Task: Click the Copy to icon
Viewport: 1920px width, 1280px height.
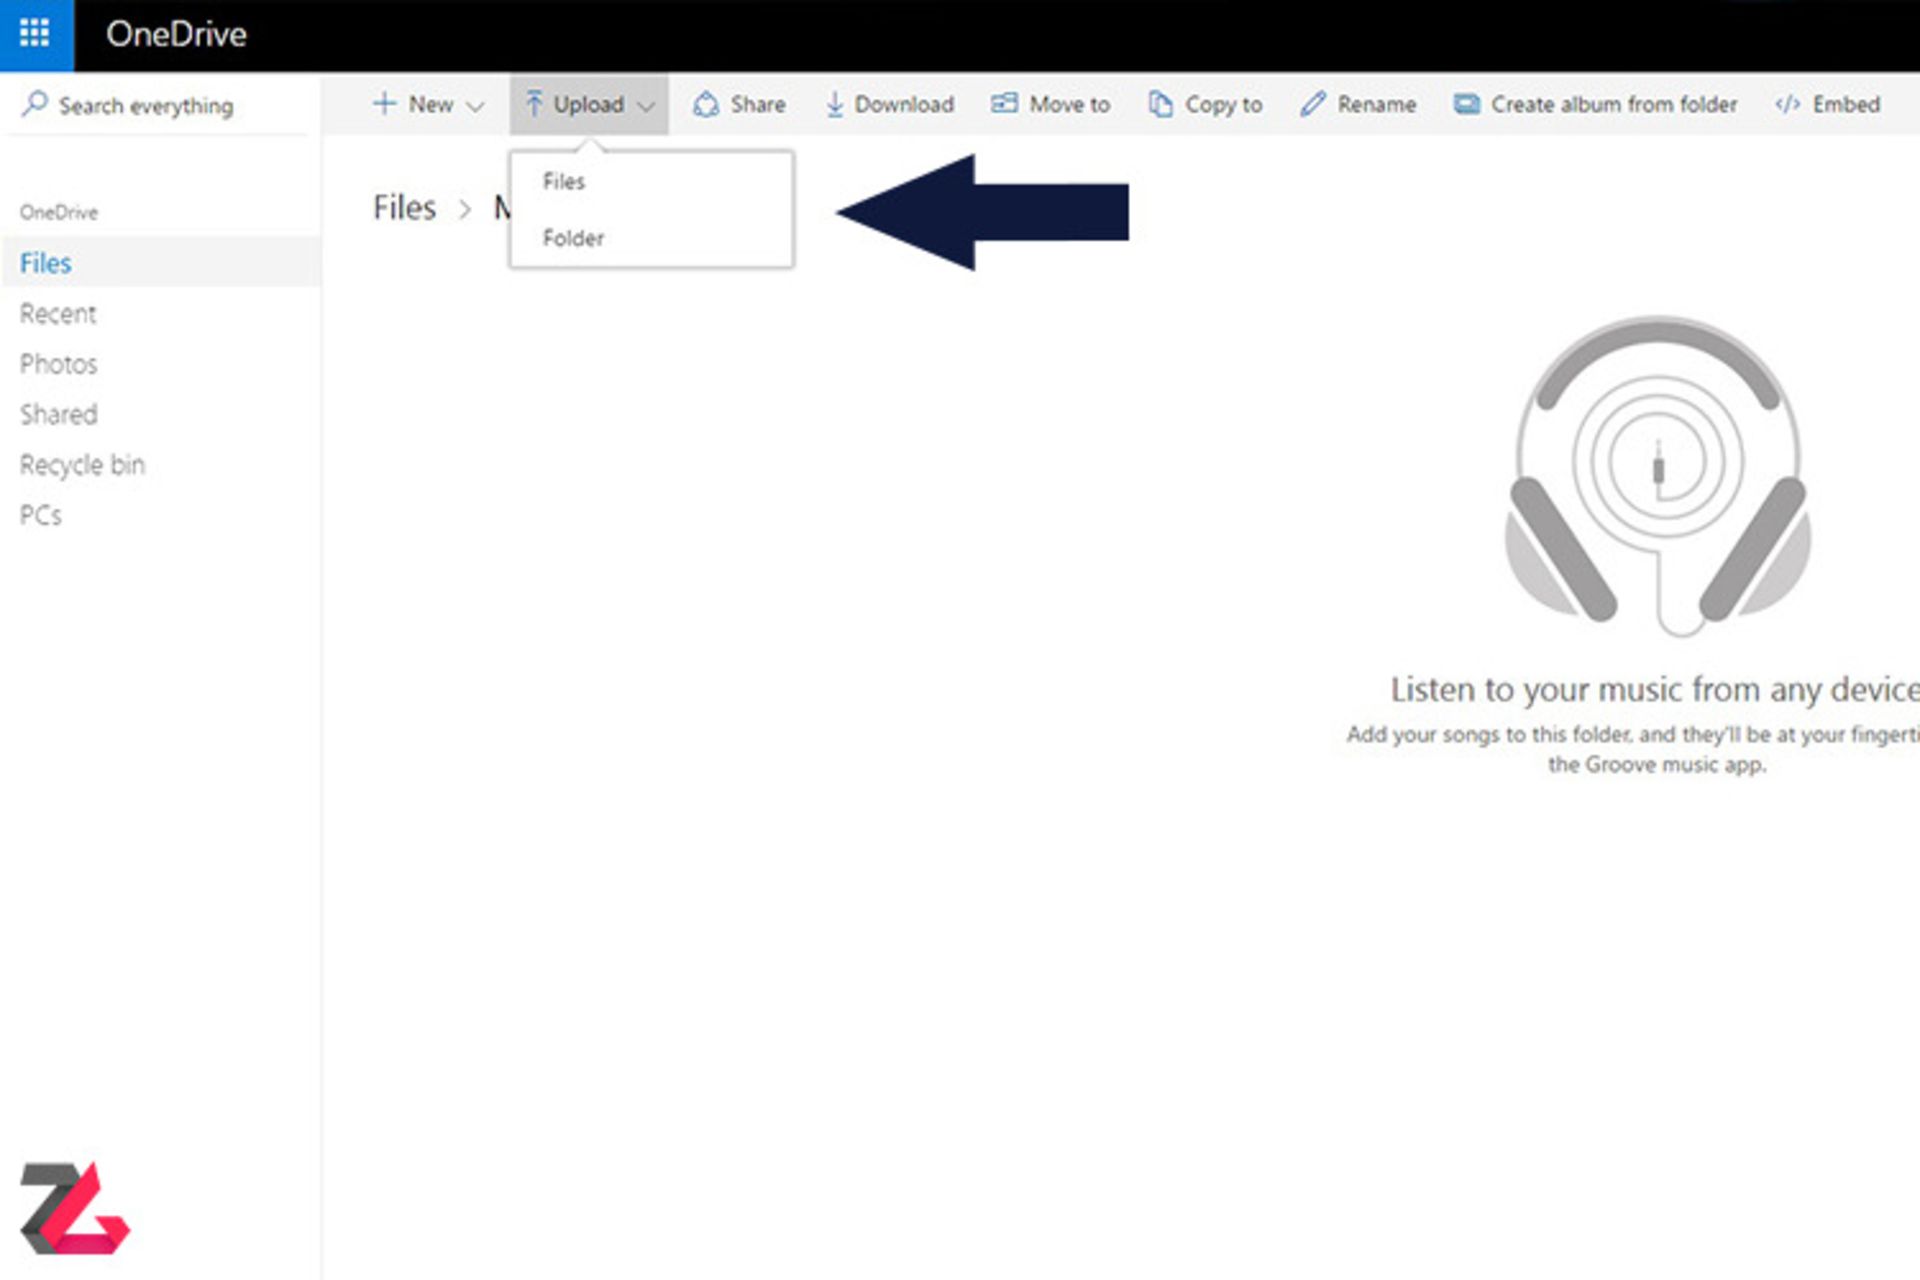Action: click(1160, 104)
